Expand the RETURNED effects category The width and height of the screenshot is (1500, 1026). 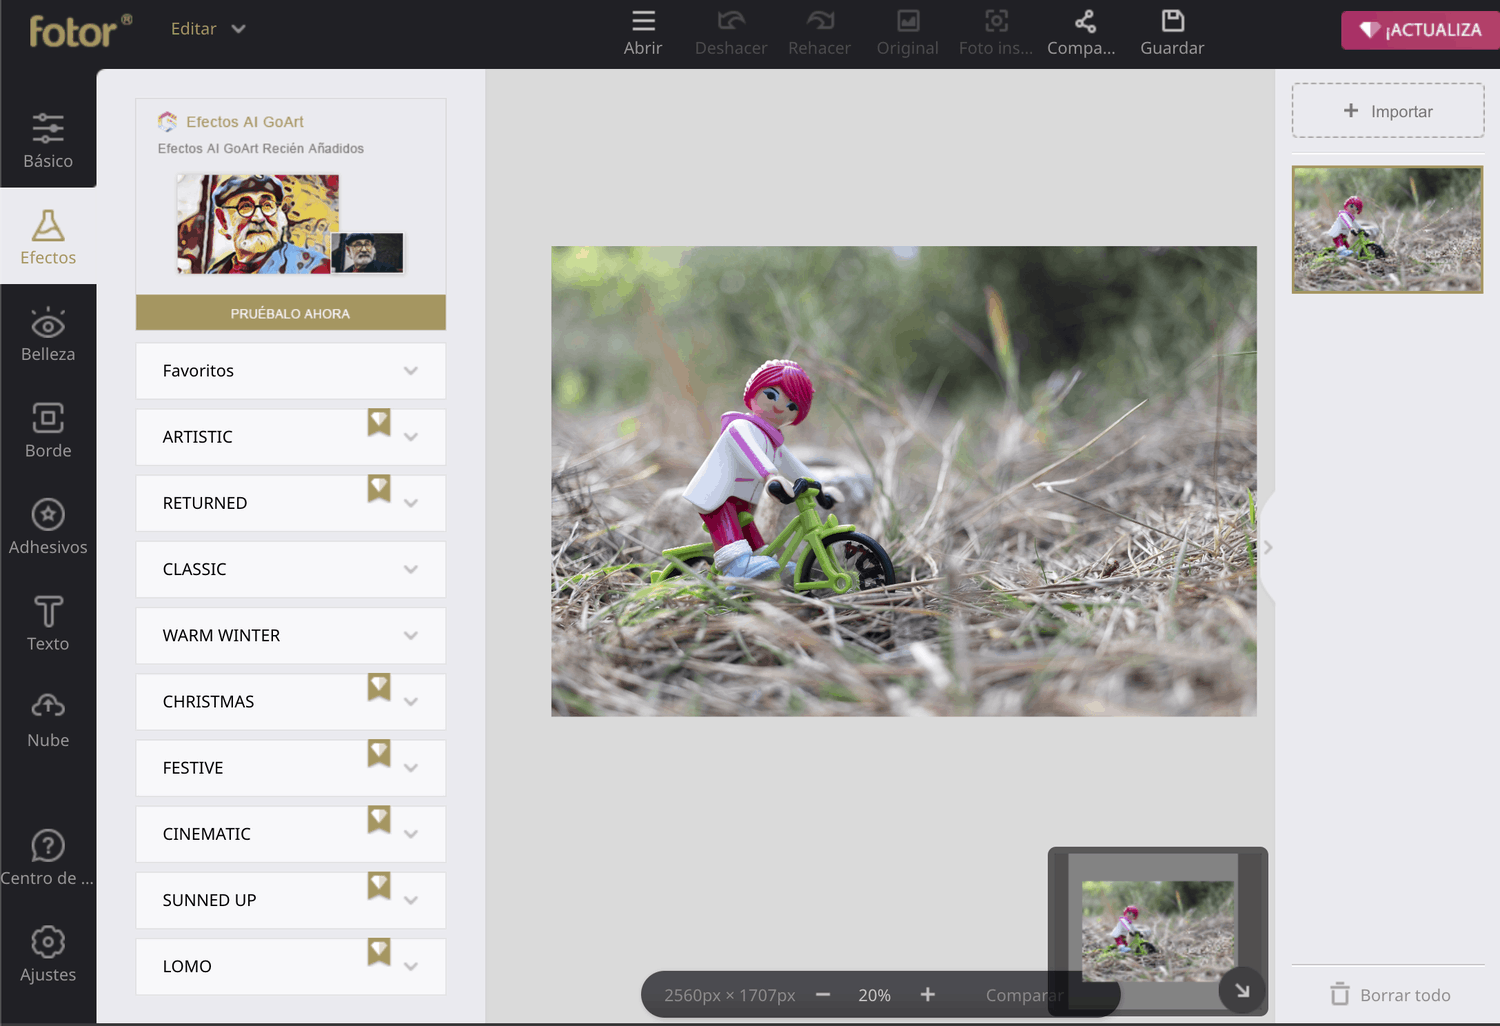[291, 503]
